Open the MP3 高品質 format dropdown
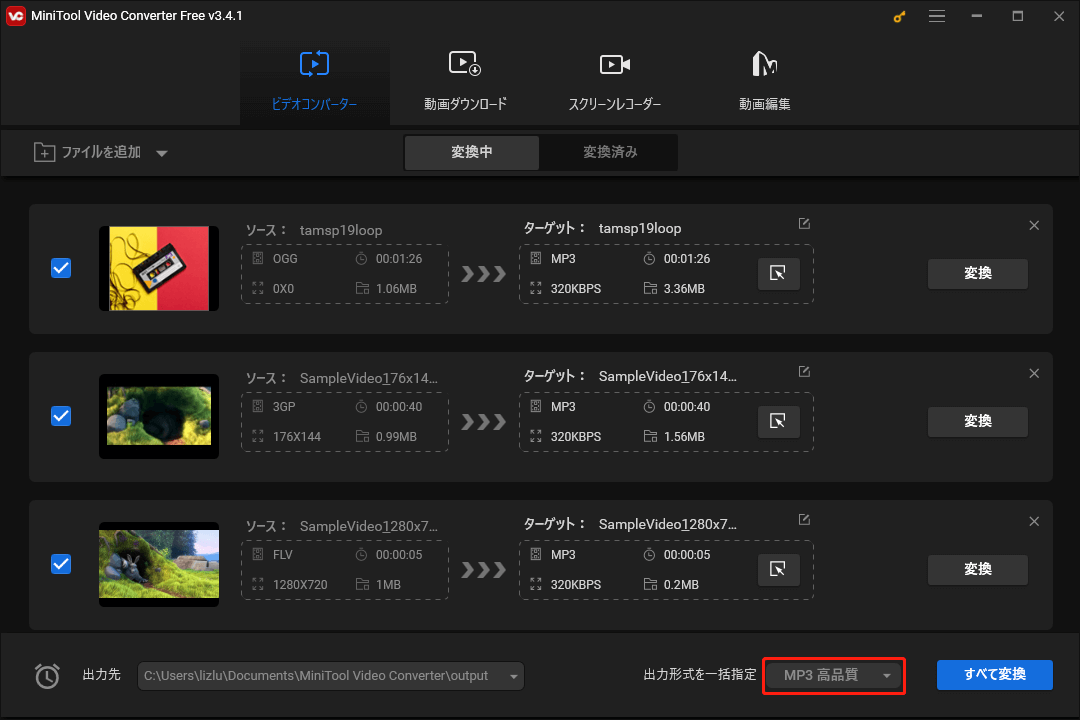 tap(833, 675)
